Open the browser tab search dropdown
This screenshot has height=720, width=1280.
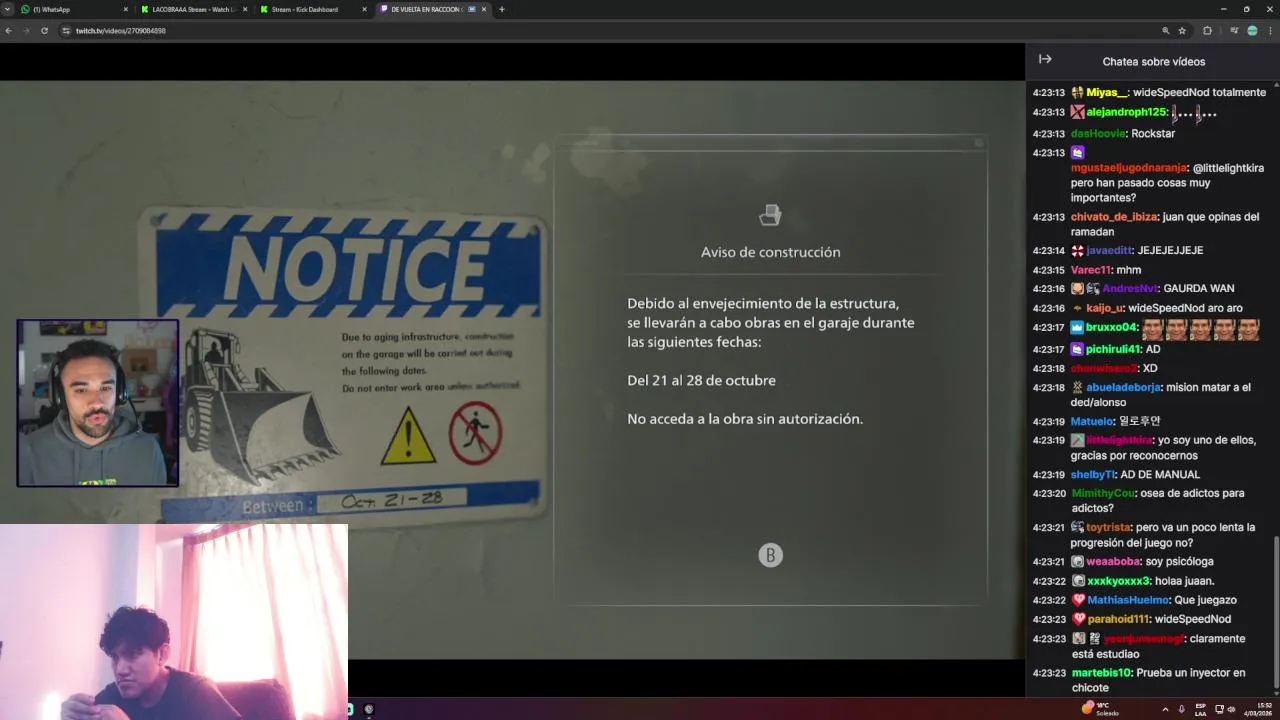(x=8, y=9)
